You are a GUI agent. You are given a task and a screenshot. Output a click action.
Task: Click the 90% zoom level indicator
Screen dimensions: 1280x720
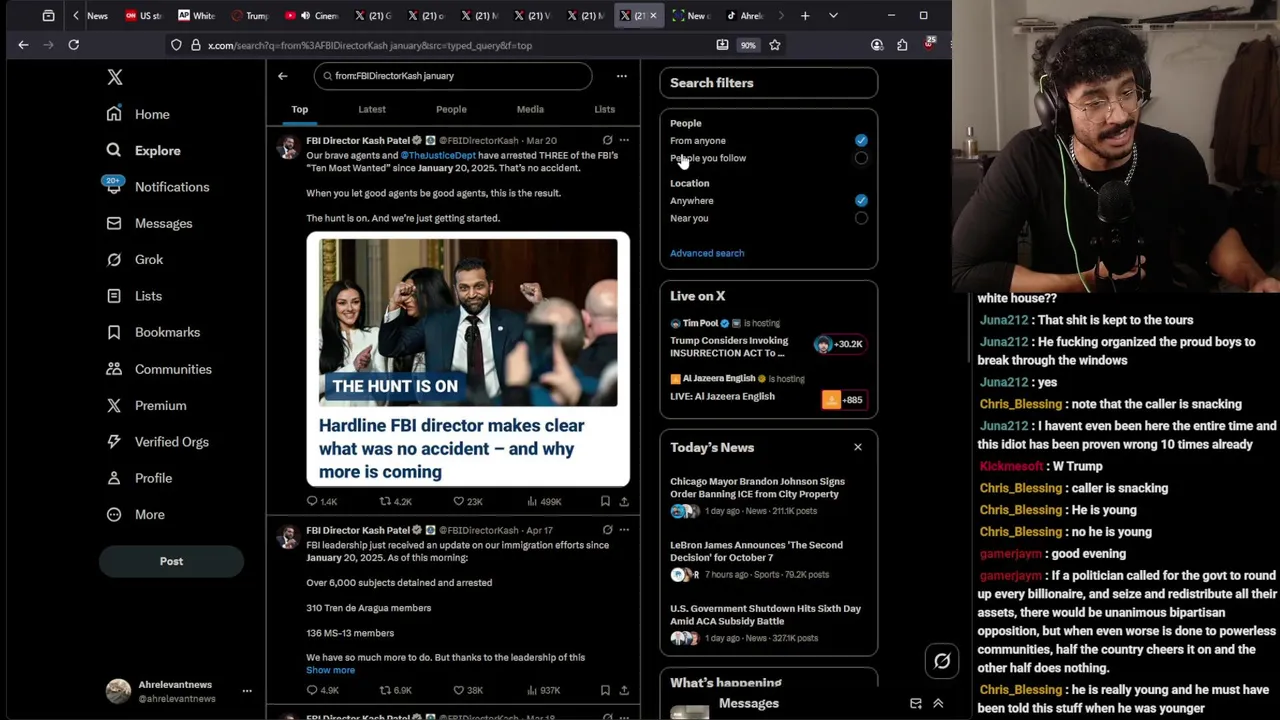click(x=748, y=45)
